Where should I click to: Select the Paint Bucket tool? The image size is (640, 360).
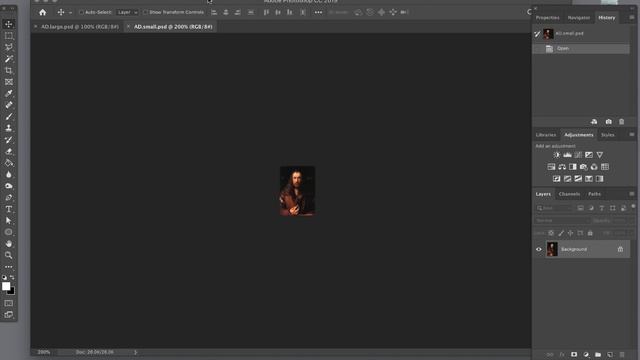pos(9,163)
